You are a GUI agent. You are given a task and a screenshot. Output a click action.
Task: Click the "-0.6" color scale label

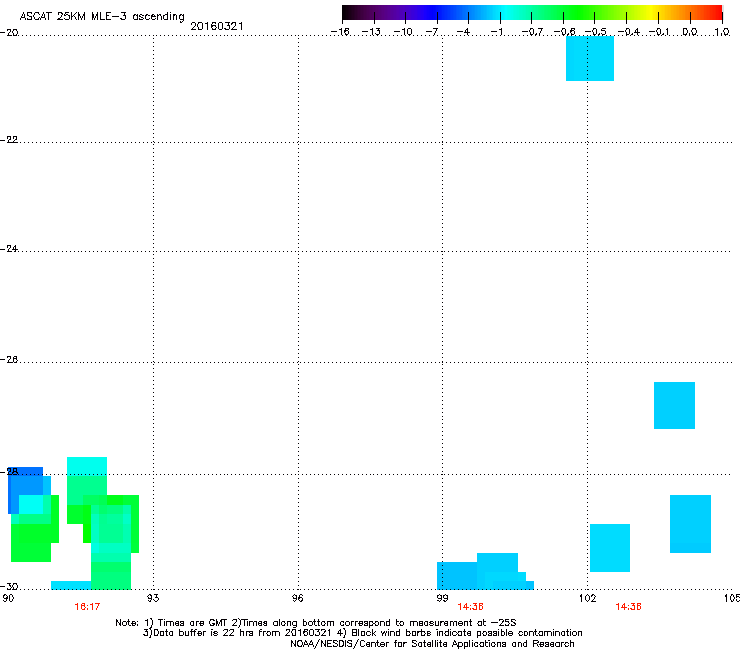tap(564, 32)
